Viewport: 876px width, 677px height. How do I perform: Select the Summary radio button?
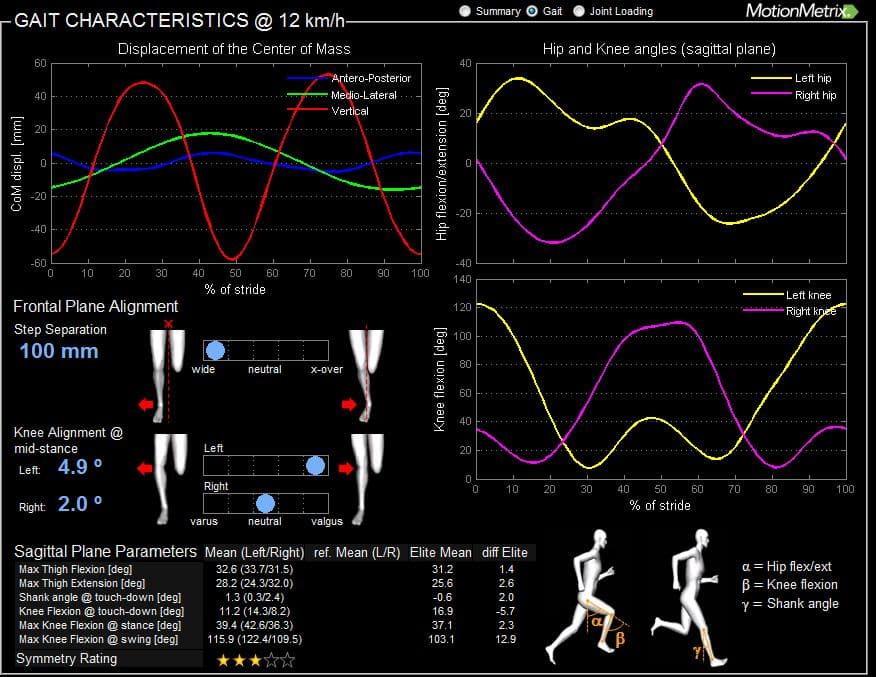[465, 11]
